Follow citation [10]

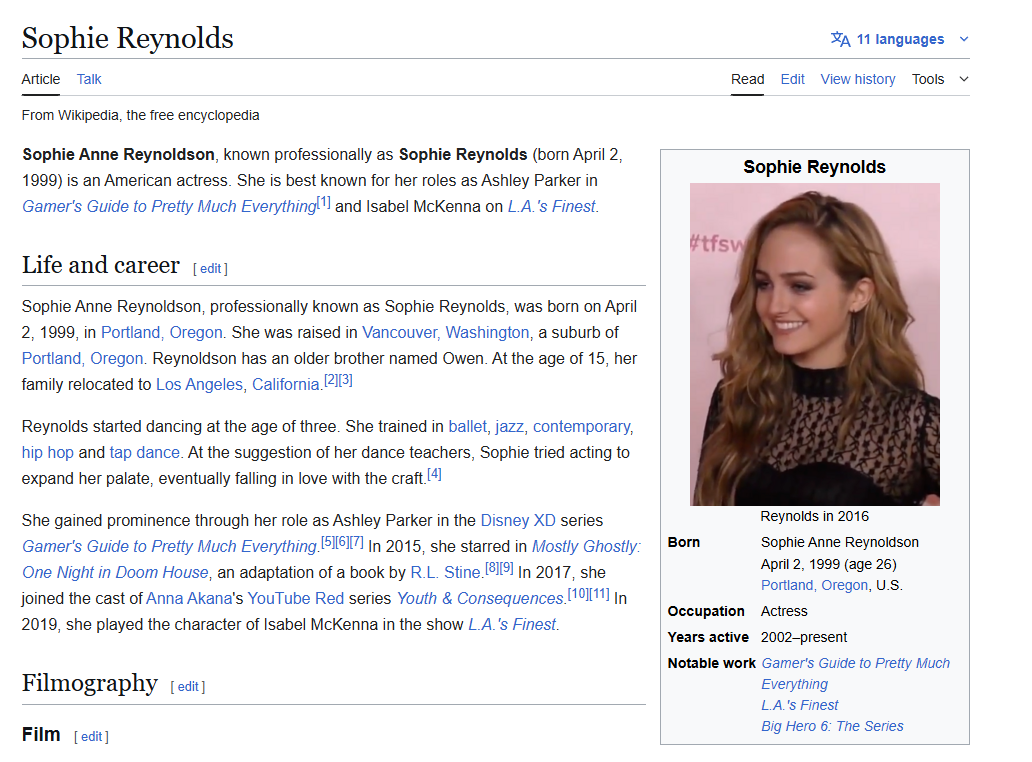coord(578,594)
